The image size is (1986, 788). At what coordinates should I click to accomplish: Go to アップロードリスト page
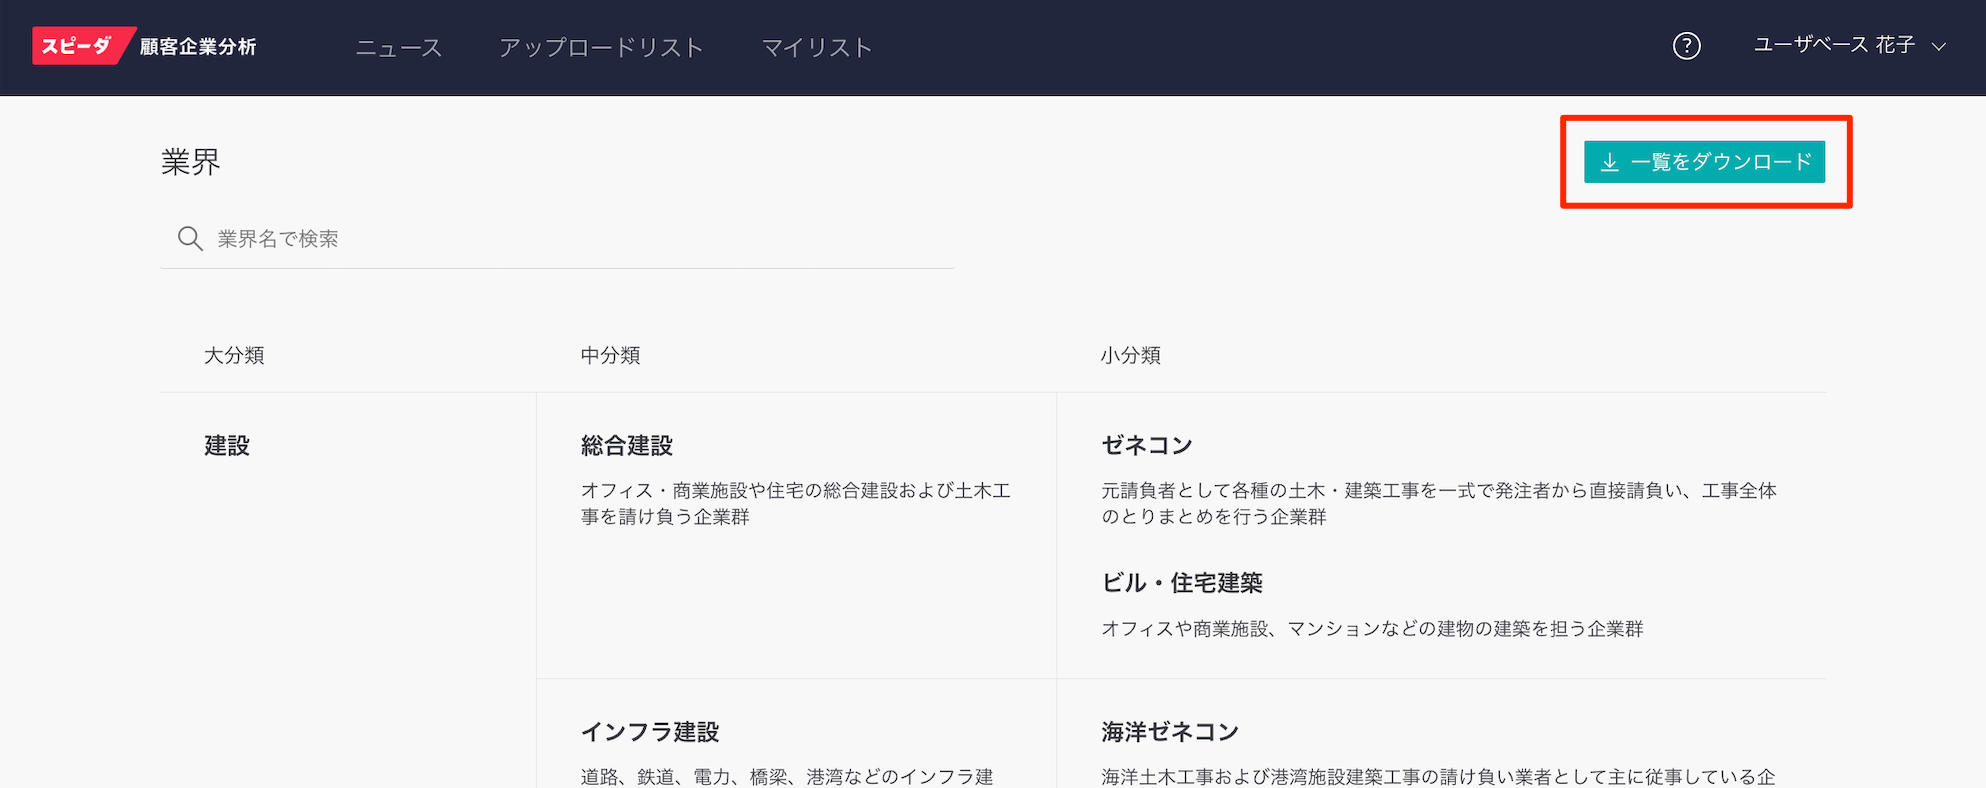[601, 47]
